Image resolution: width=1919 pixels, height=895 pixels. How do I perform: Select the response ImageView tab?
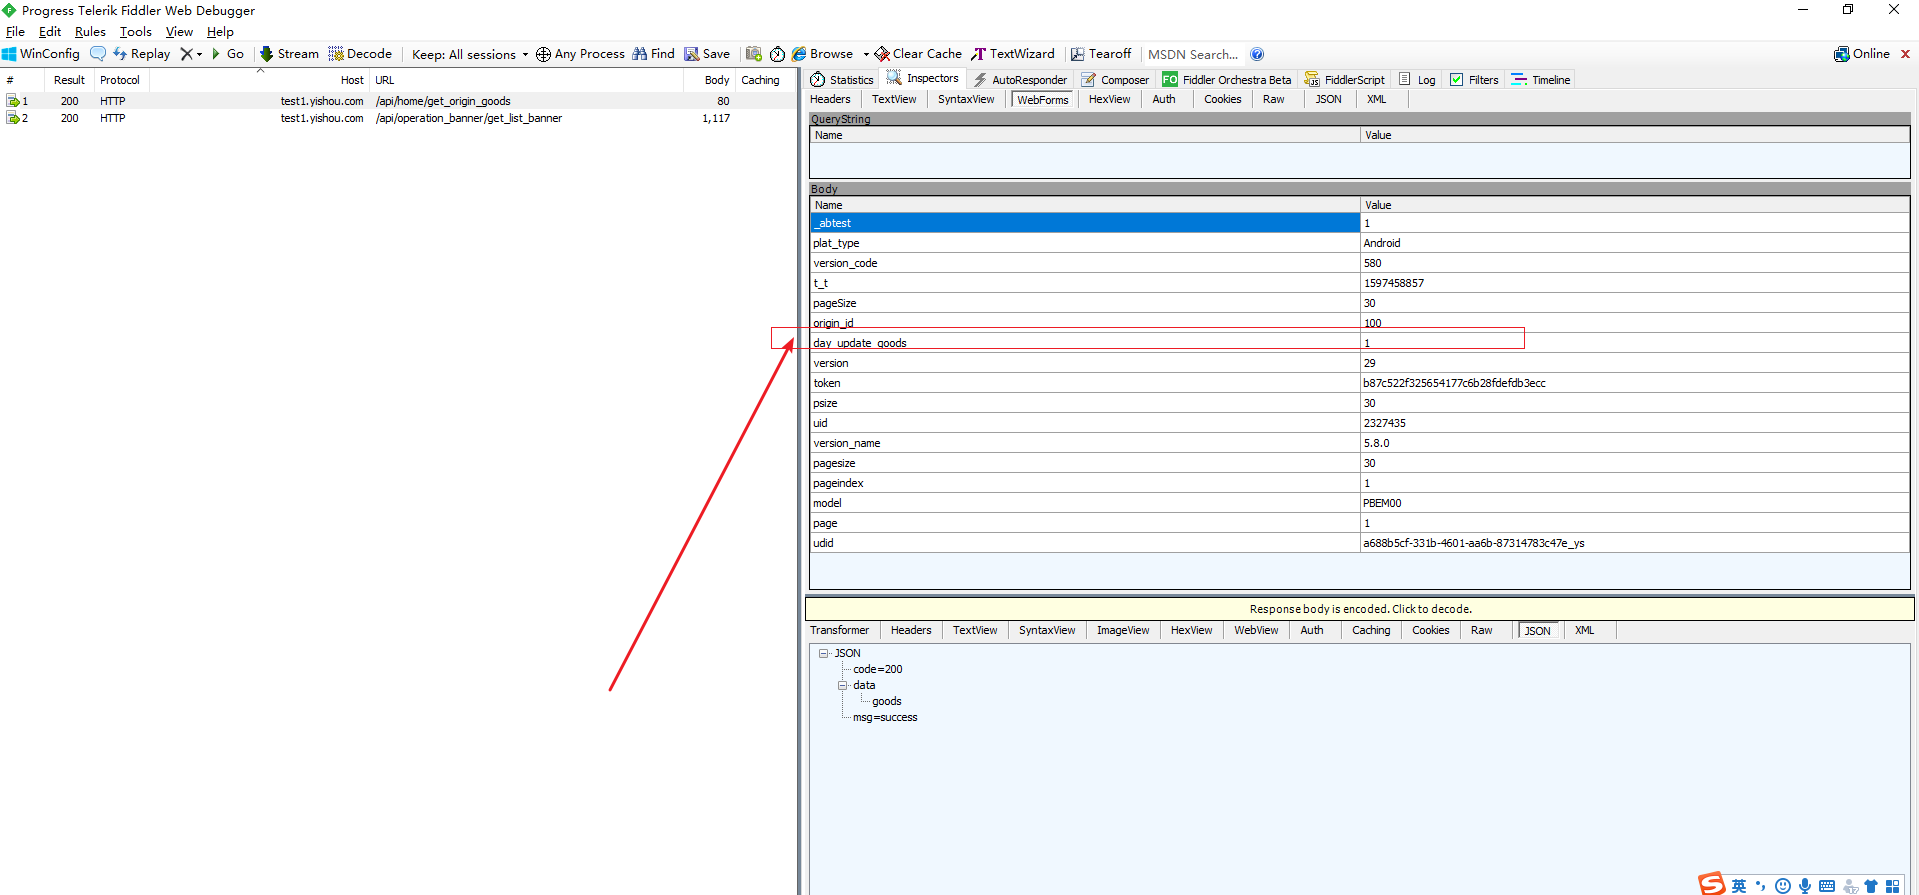pyautogui.click(x=1123, y=630)
